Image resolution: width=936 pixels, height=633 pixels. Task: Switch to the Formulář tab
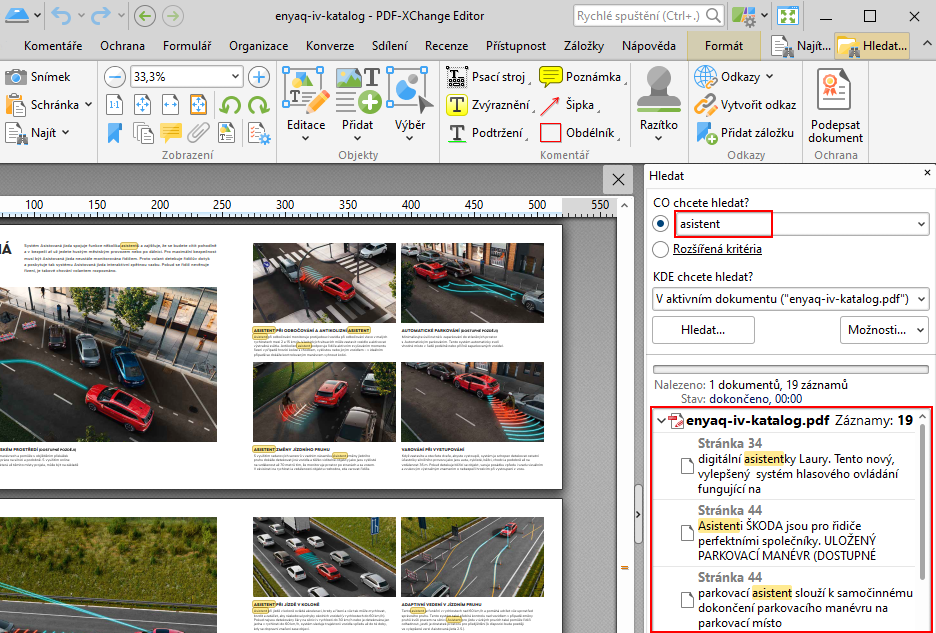[187, 46]
